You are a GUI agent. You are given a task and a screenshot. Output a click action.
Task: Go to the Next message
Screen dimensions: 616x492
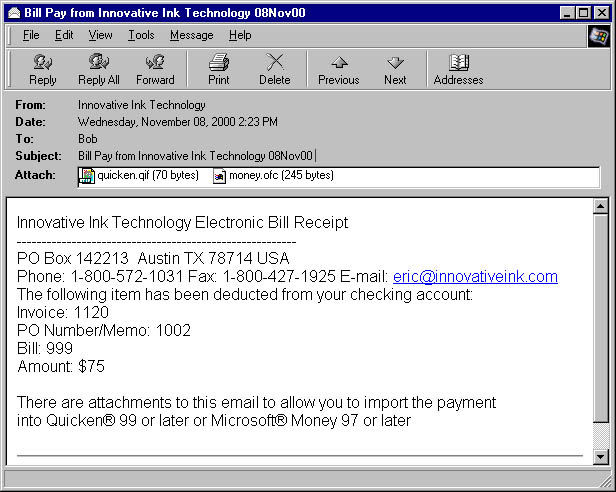[x=395, y=69]
